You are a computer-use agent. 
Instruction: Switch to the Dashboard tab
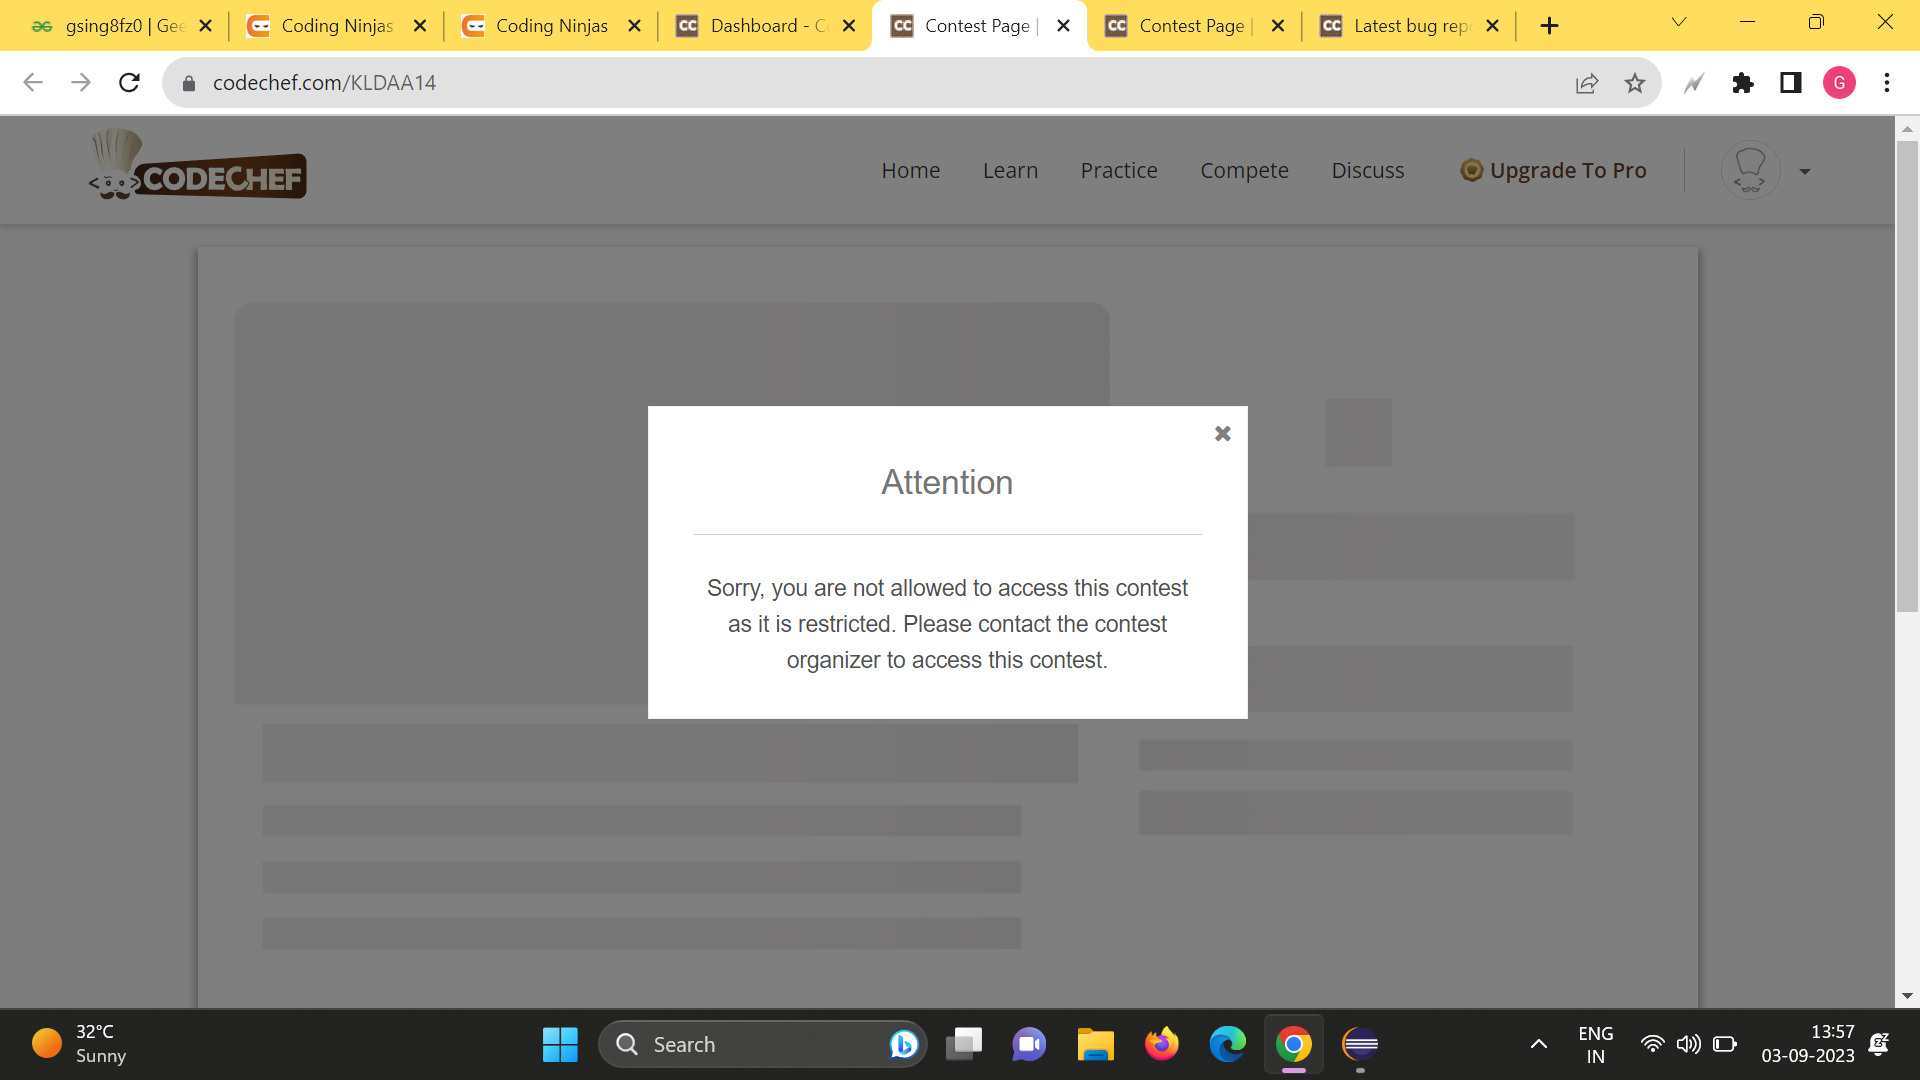tap(767, 26)
